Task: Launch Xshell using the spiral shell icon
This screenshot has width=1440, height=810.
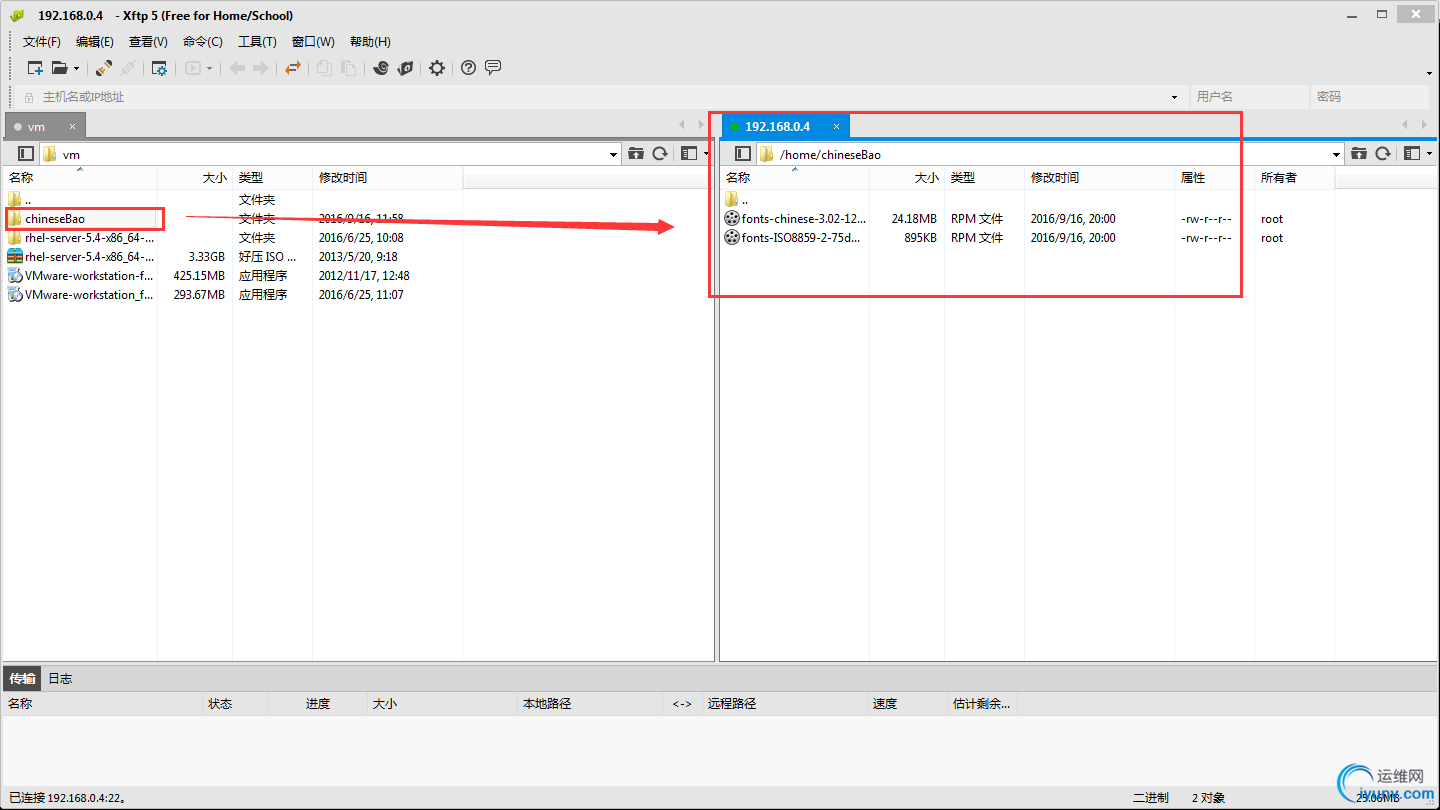Action: (381, 68)
